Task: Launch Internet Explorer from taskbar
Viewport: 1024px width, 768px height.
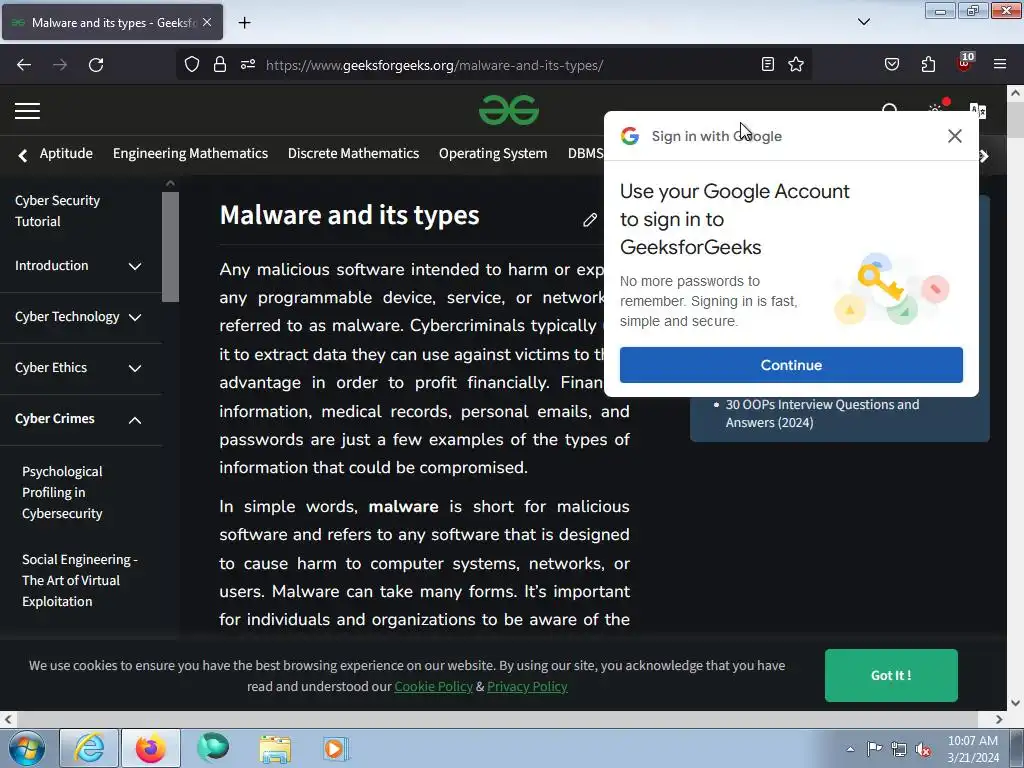Action: 89,748
